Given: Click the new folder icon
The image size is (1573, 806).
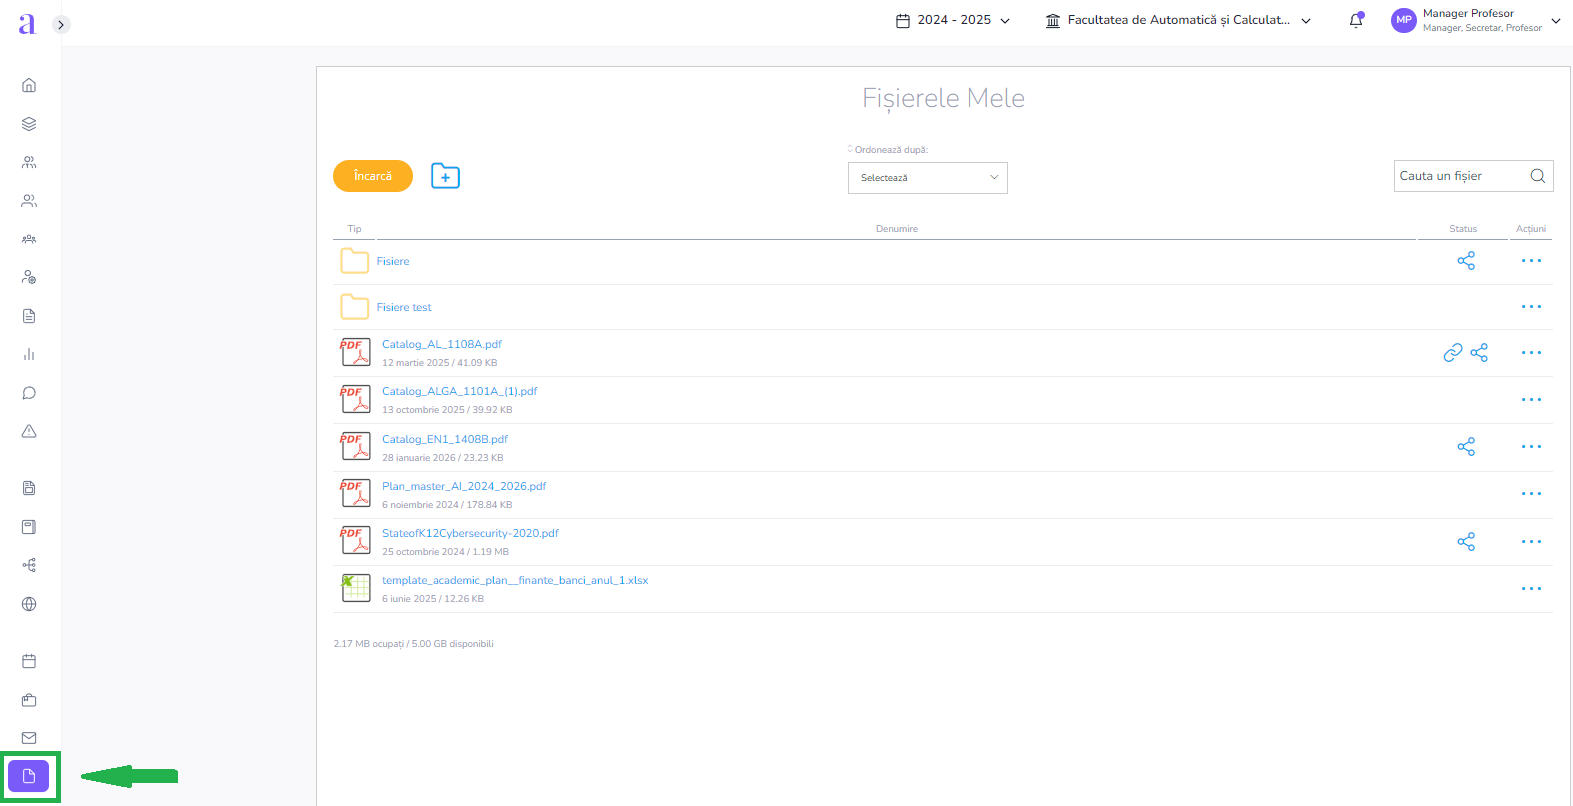Looking at the screenshot, I should (x=445, y=176).
